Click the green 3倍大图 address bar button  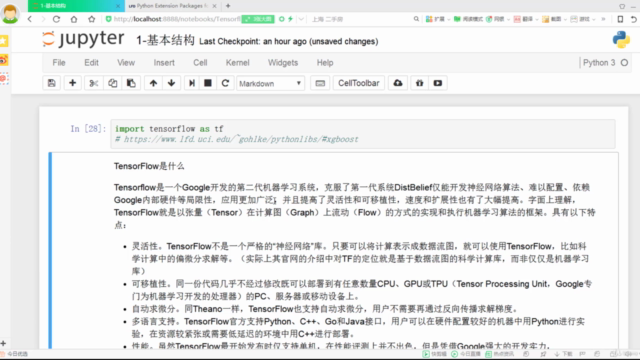pyautogui.click(x=258, y=19)
